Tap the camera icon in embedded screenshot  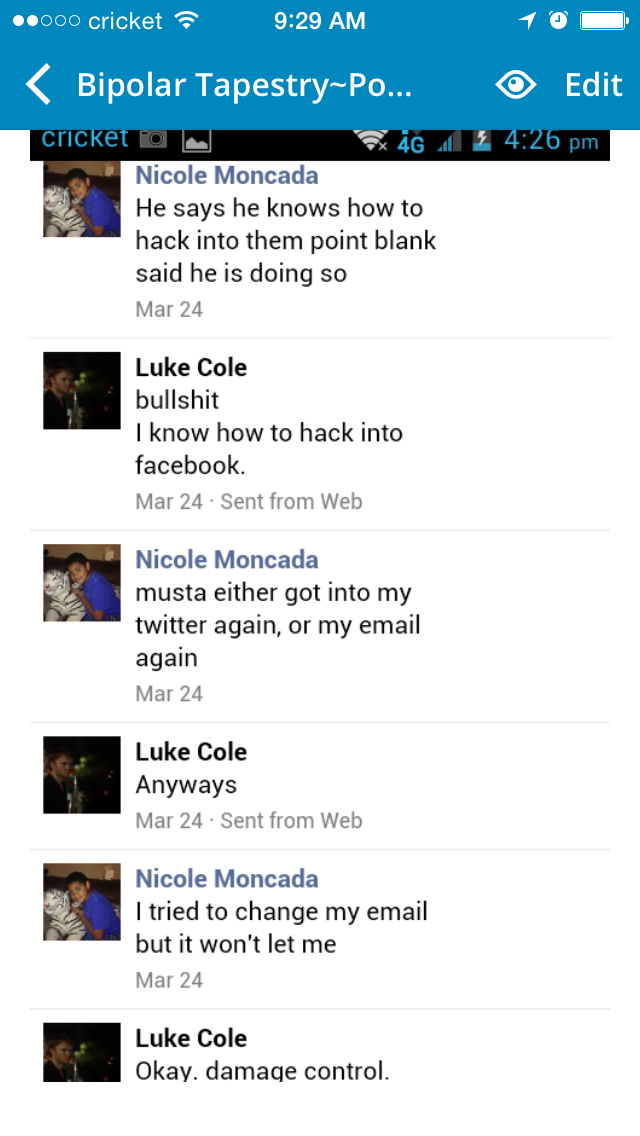153,138
